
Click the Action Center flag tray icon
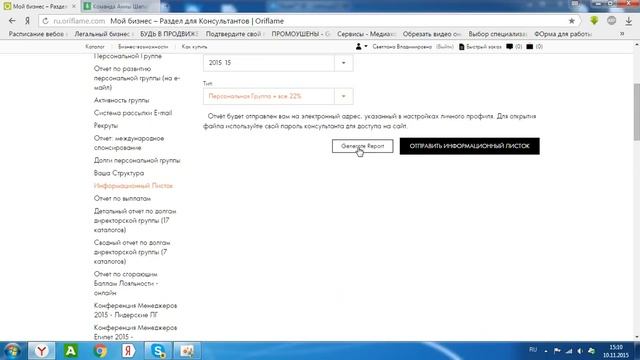(557, 351)
